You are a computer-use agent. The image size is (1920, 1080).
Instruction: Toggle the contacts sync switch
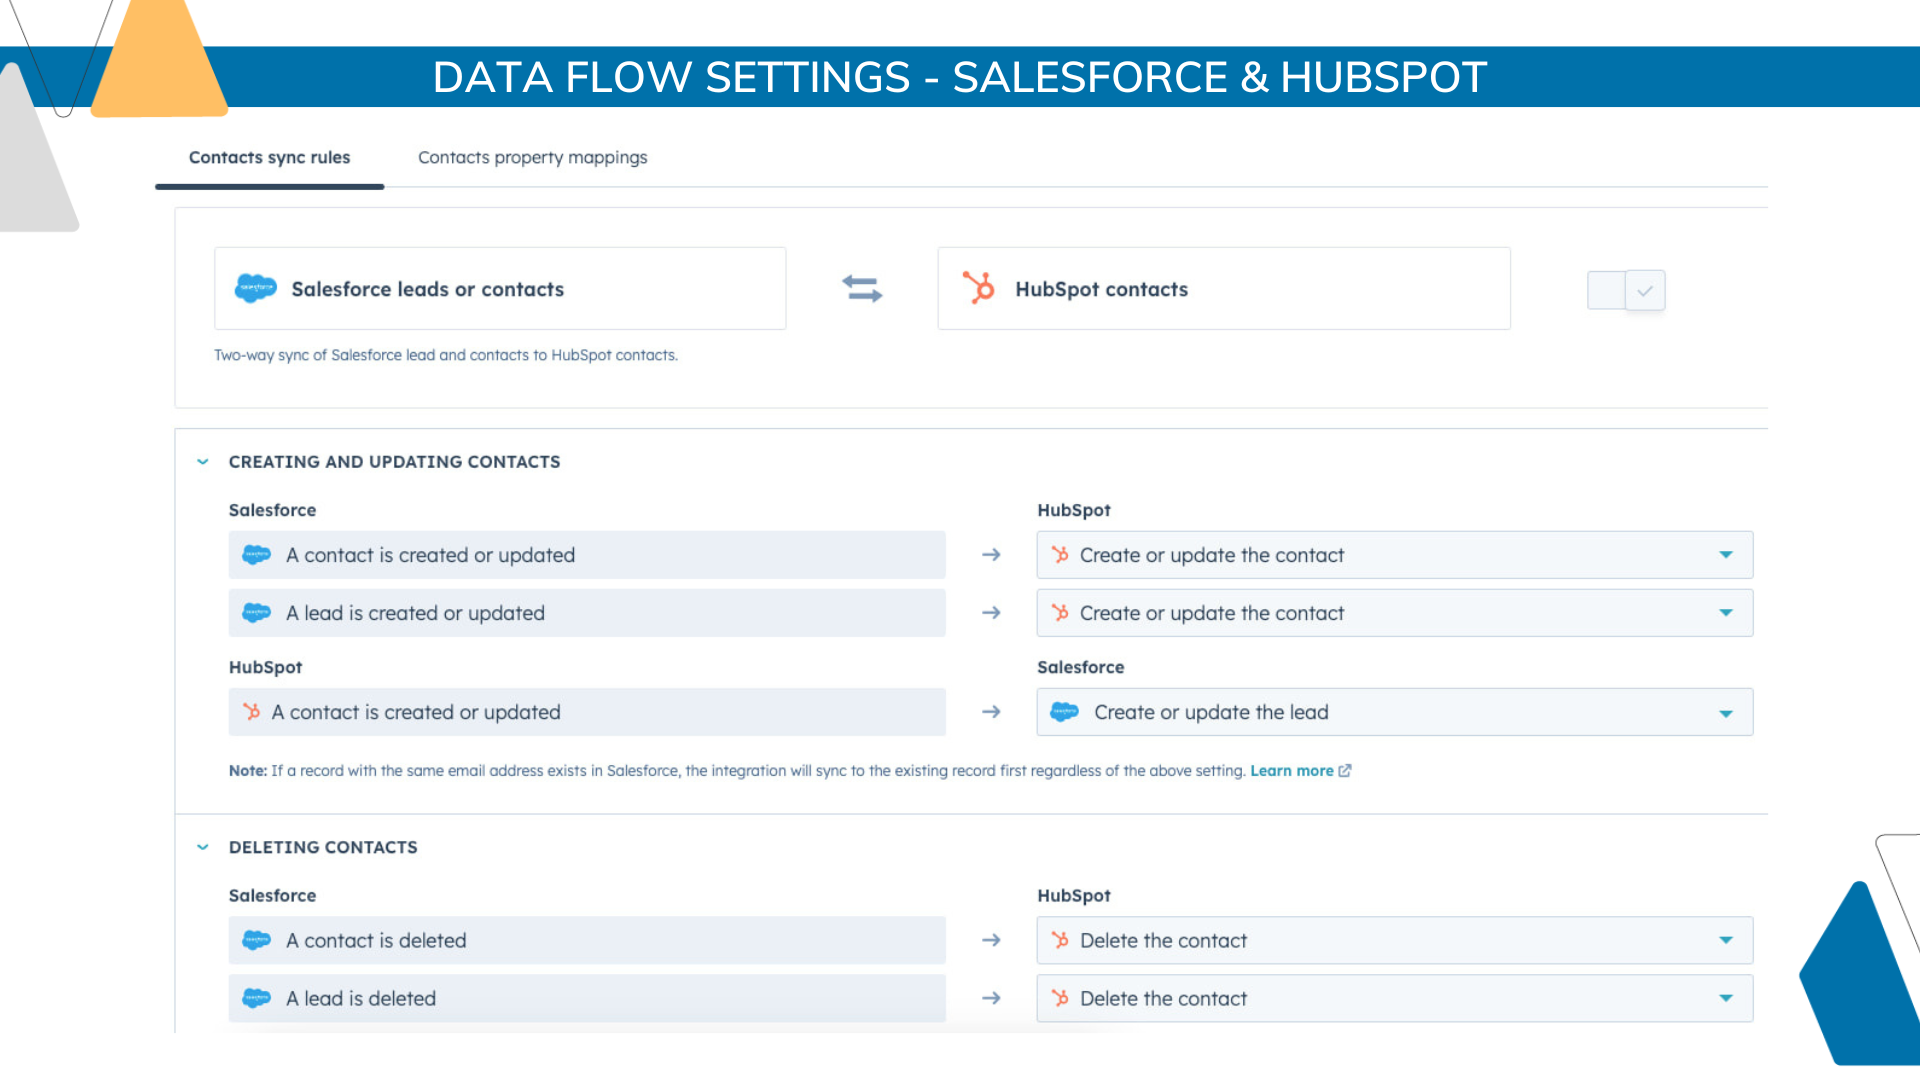point(1626,290)
